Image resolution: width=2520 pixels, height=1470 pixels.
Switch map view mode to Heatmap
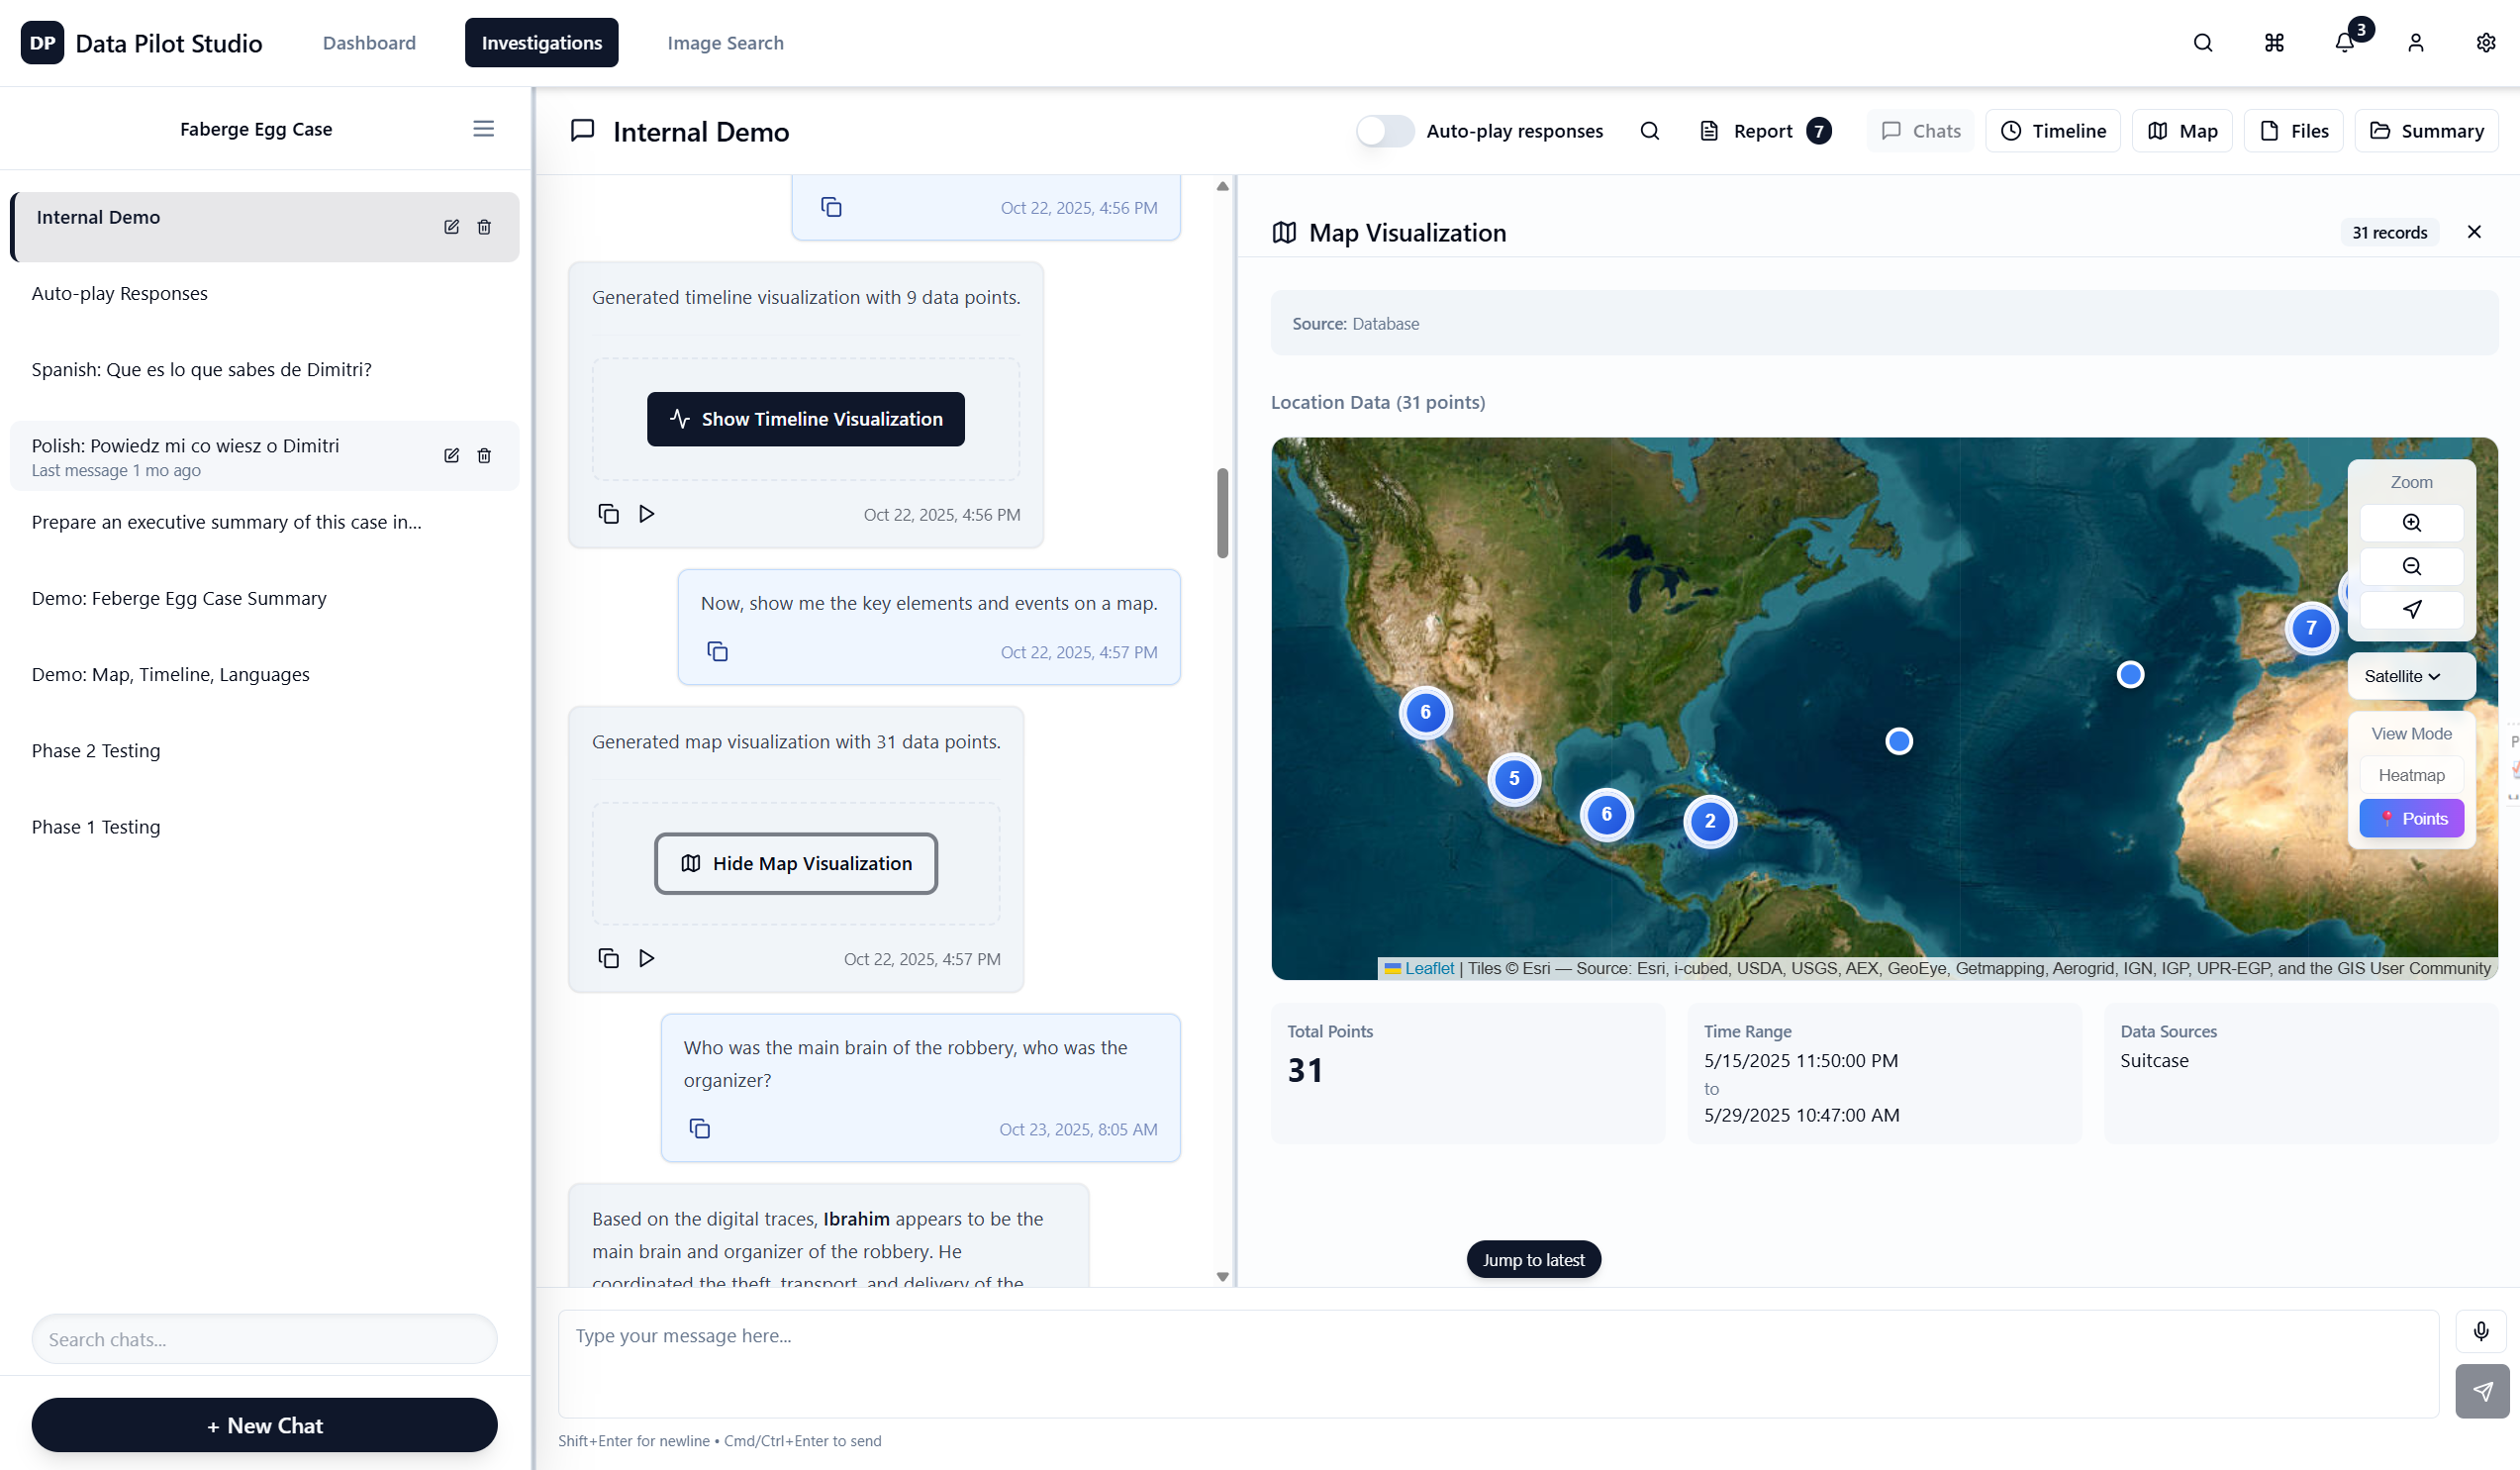pos(2411,776)
